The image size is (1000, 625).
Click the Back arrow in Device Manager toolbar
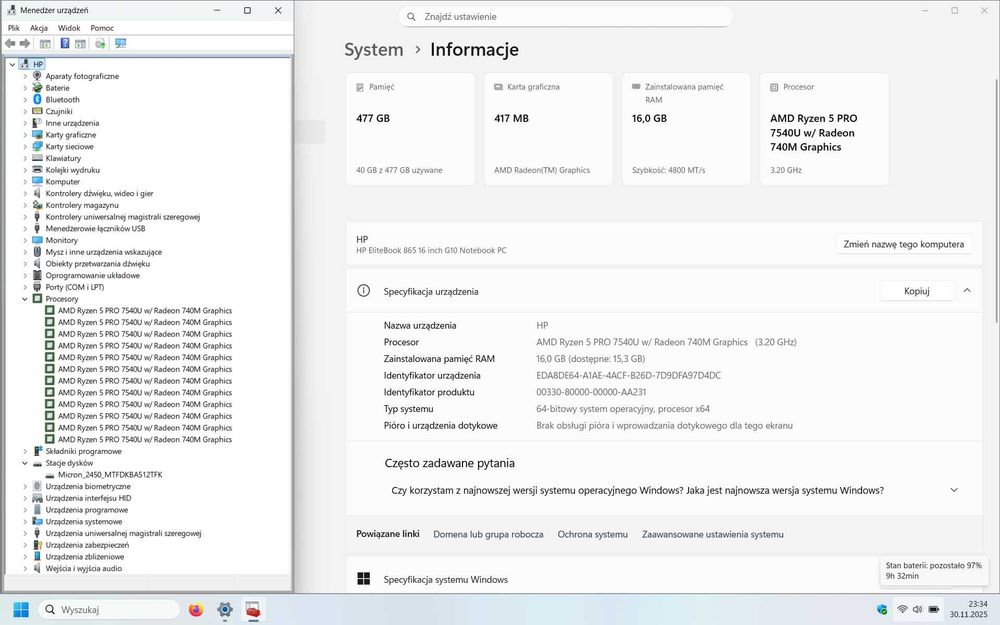pos(10,43)
